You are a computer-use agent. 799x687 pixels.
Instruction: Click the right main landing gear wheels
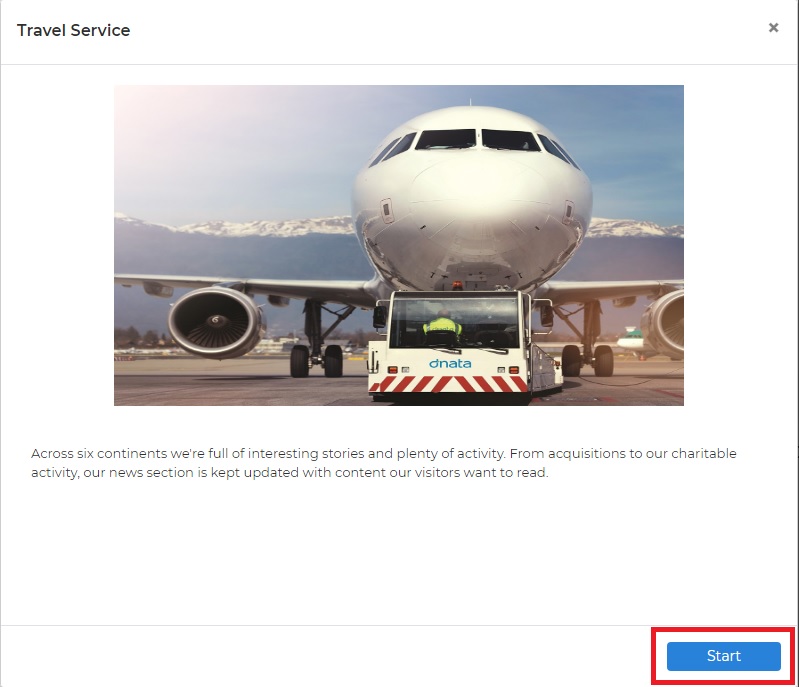coord(588,360)
